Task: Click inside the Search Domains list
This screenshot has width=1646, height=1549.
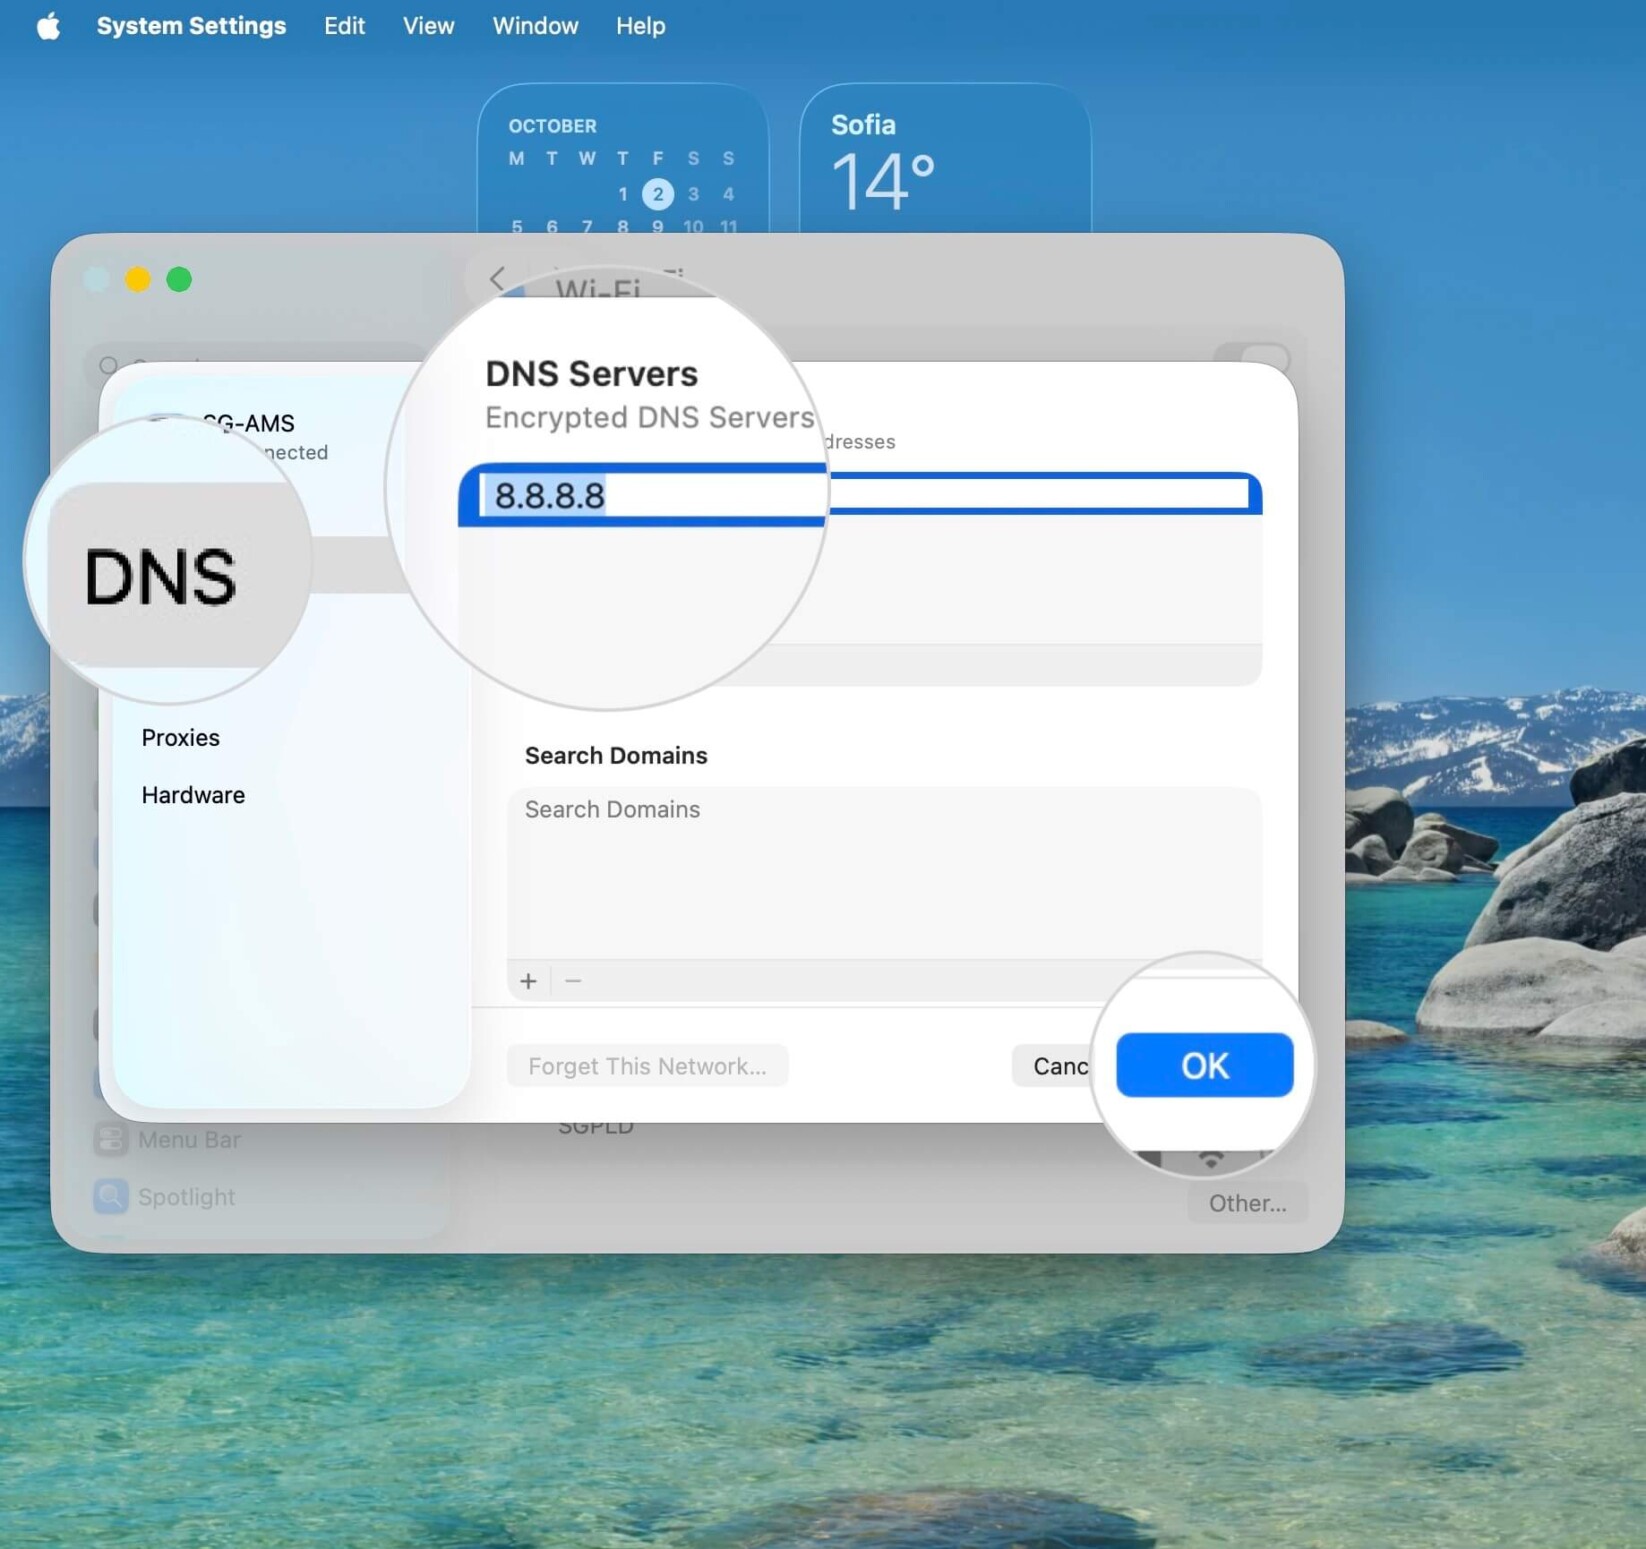Action: tap(884, 873)
